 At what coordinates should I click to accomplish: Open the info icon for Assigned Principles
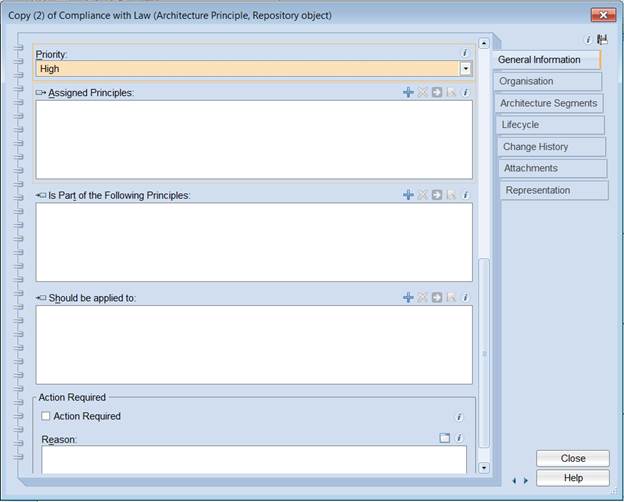coord(465,92)
